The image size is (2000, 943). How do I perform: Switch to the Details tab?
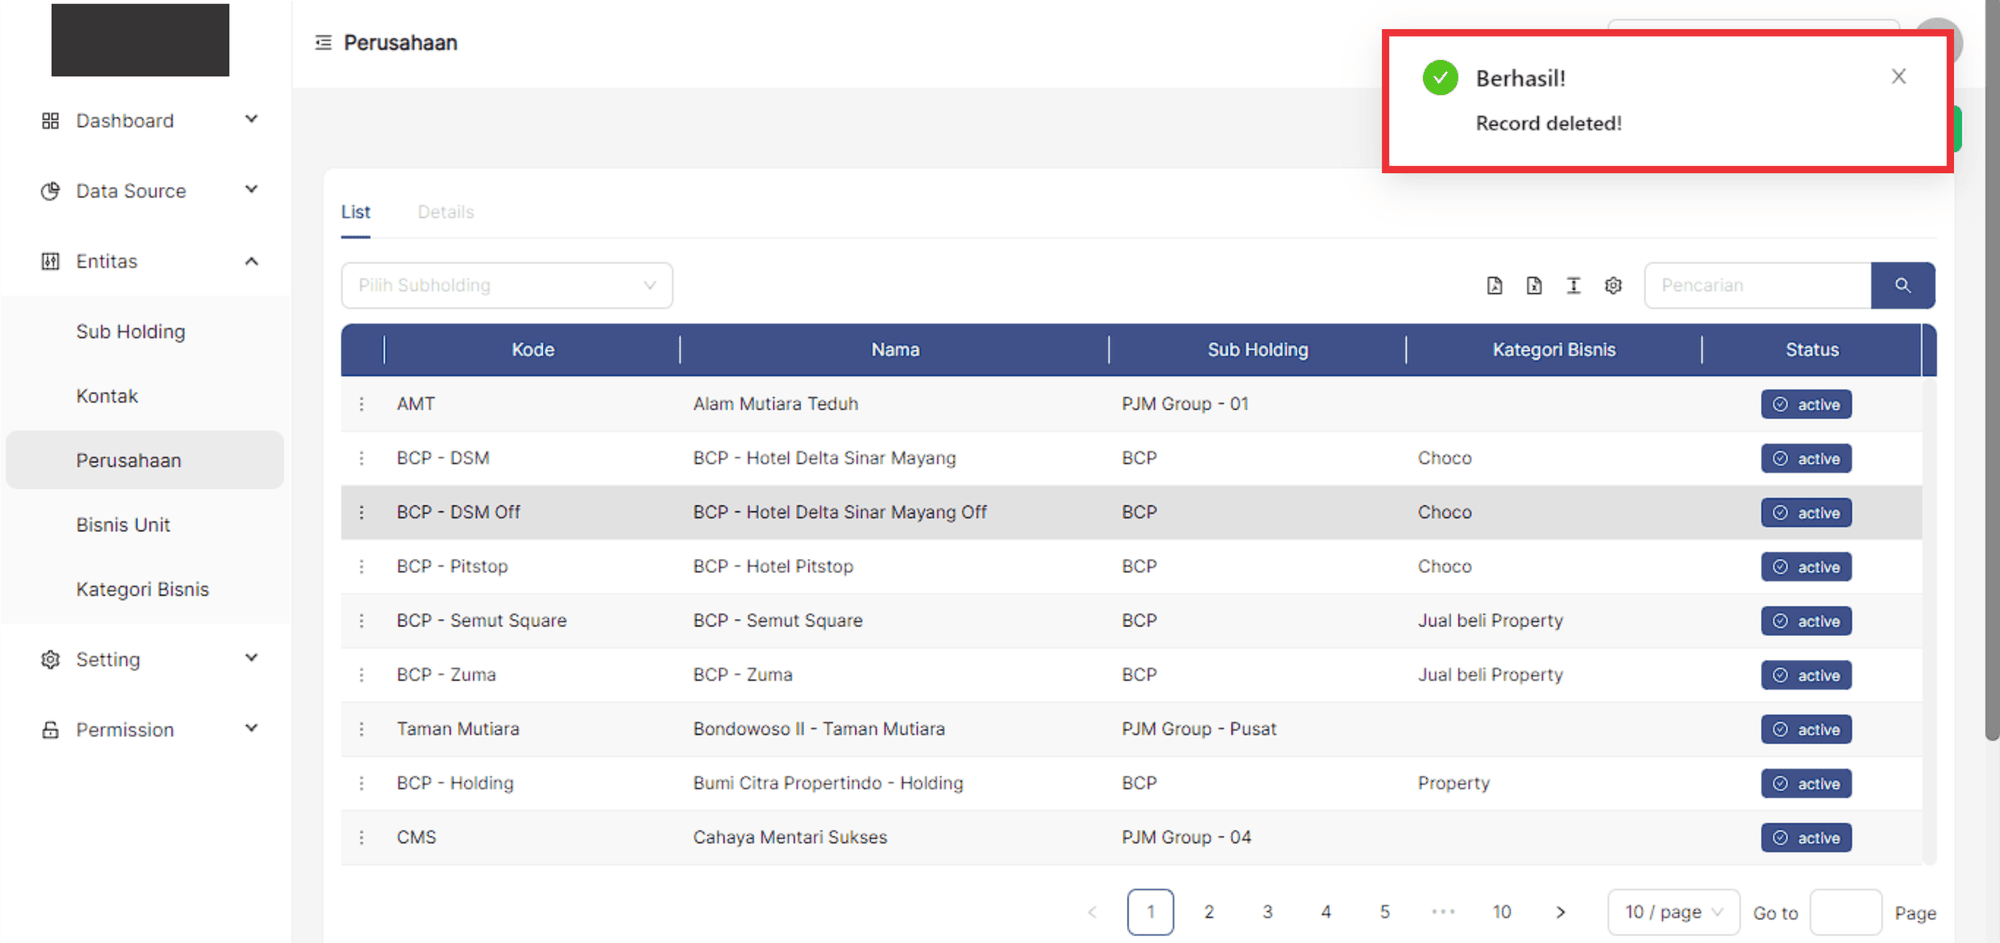point(445,212)
